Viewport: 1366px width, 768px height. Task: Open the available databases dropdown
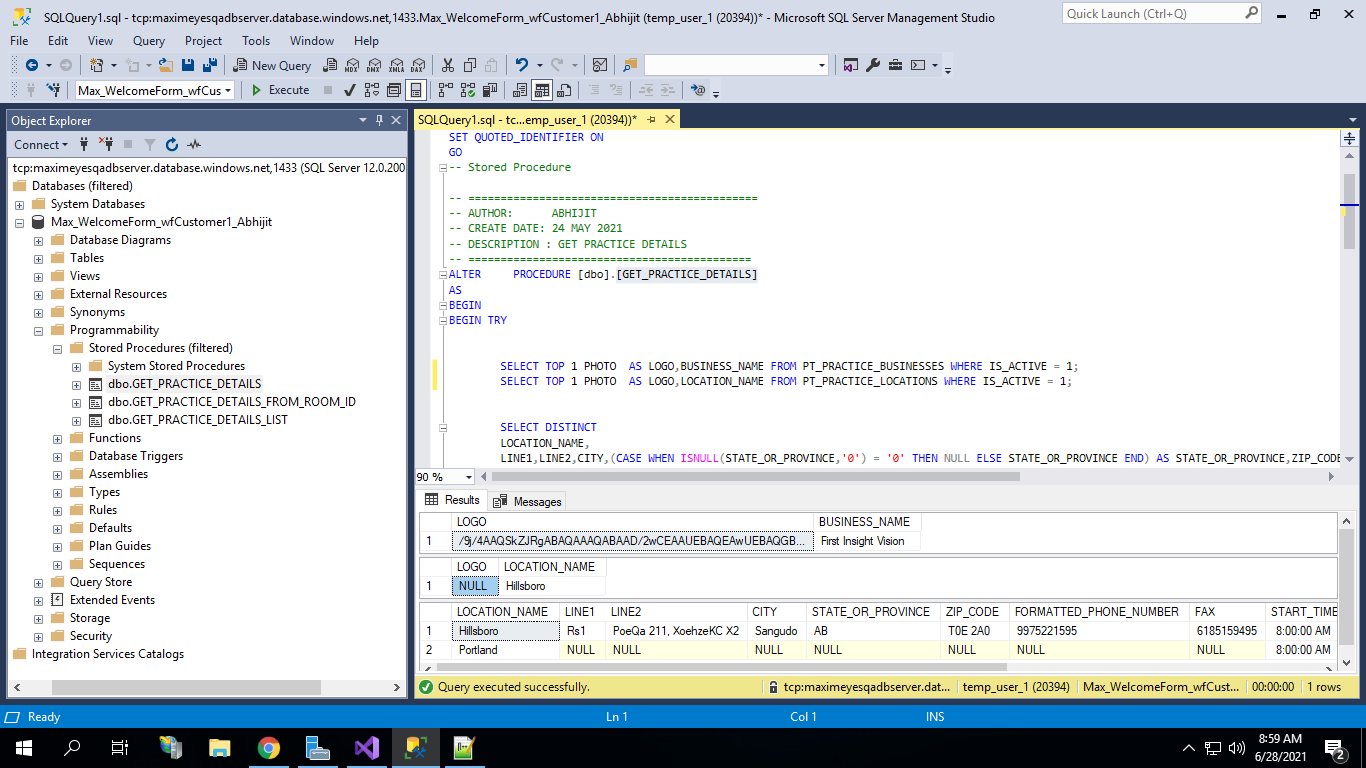228,90
